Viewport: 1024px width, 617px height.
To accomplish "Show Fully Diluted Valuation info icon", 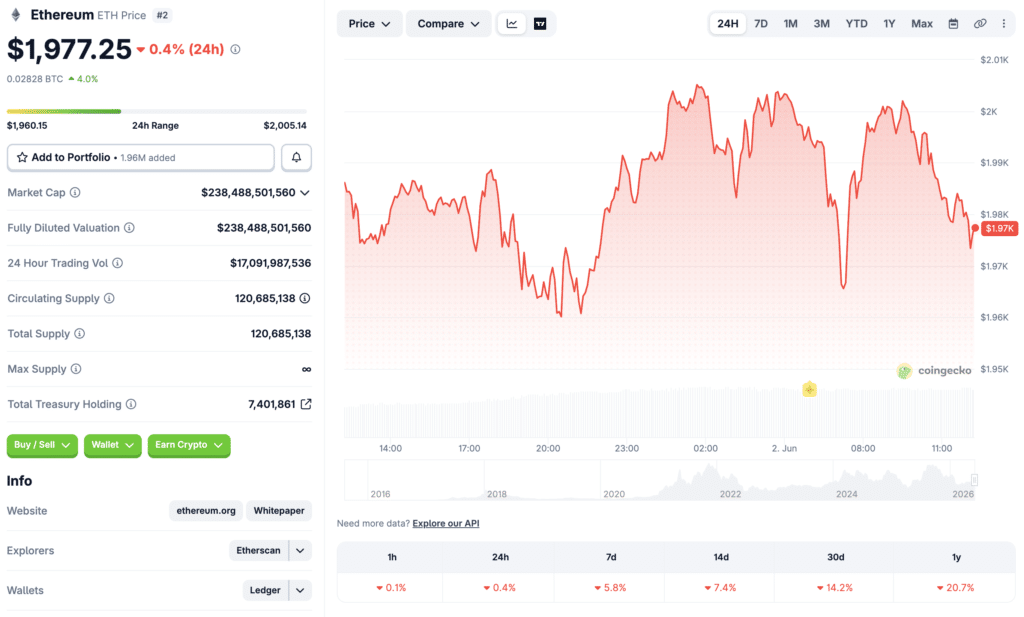I will 129,228.
